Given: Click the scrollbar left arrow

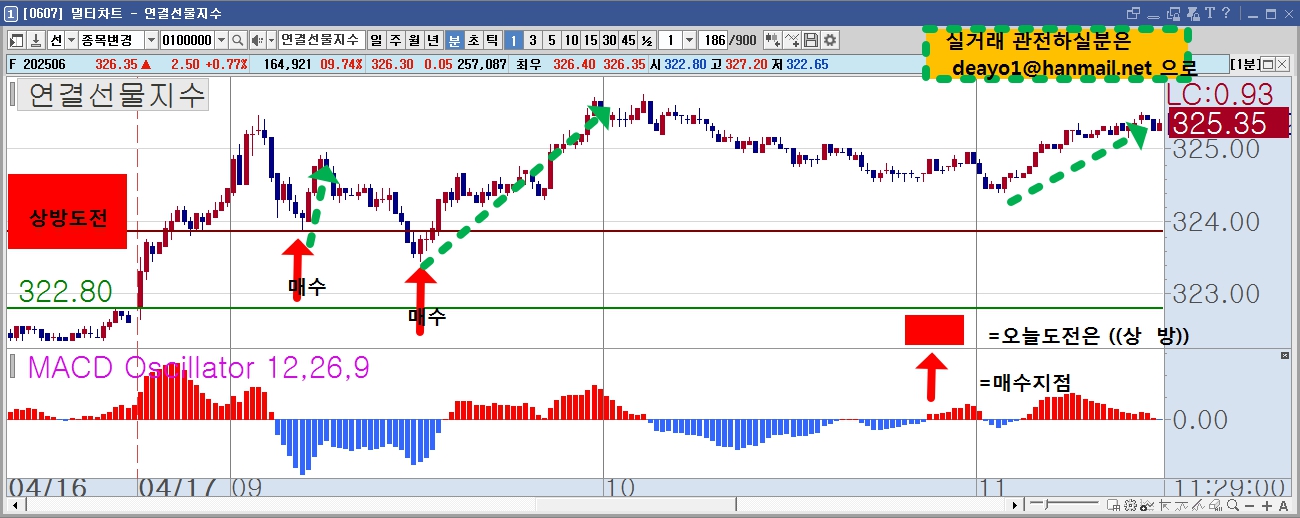Looking at the screenshot, I should (x=15, y=505).
